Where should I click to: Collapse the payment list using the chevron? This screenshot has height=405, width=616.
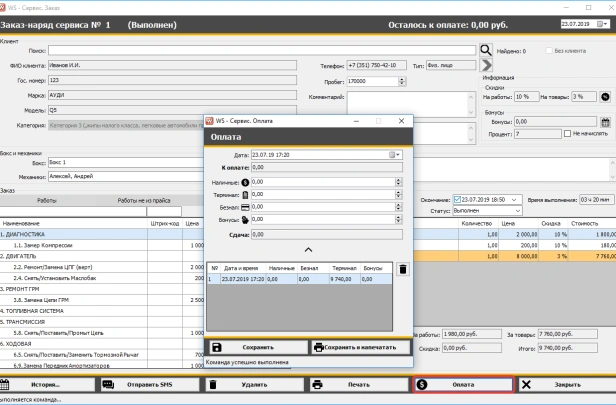point(308,248)
